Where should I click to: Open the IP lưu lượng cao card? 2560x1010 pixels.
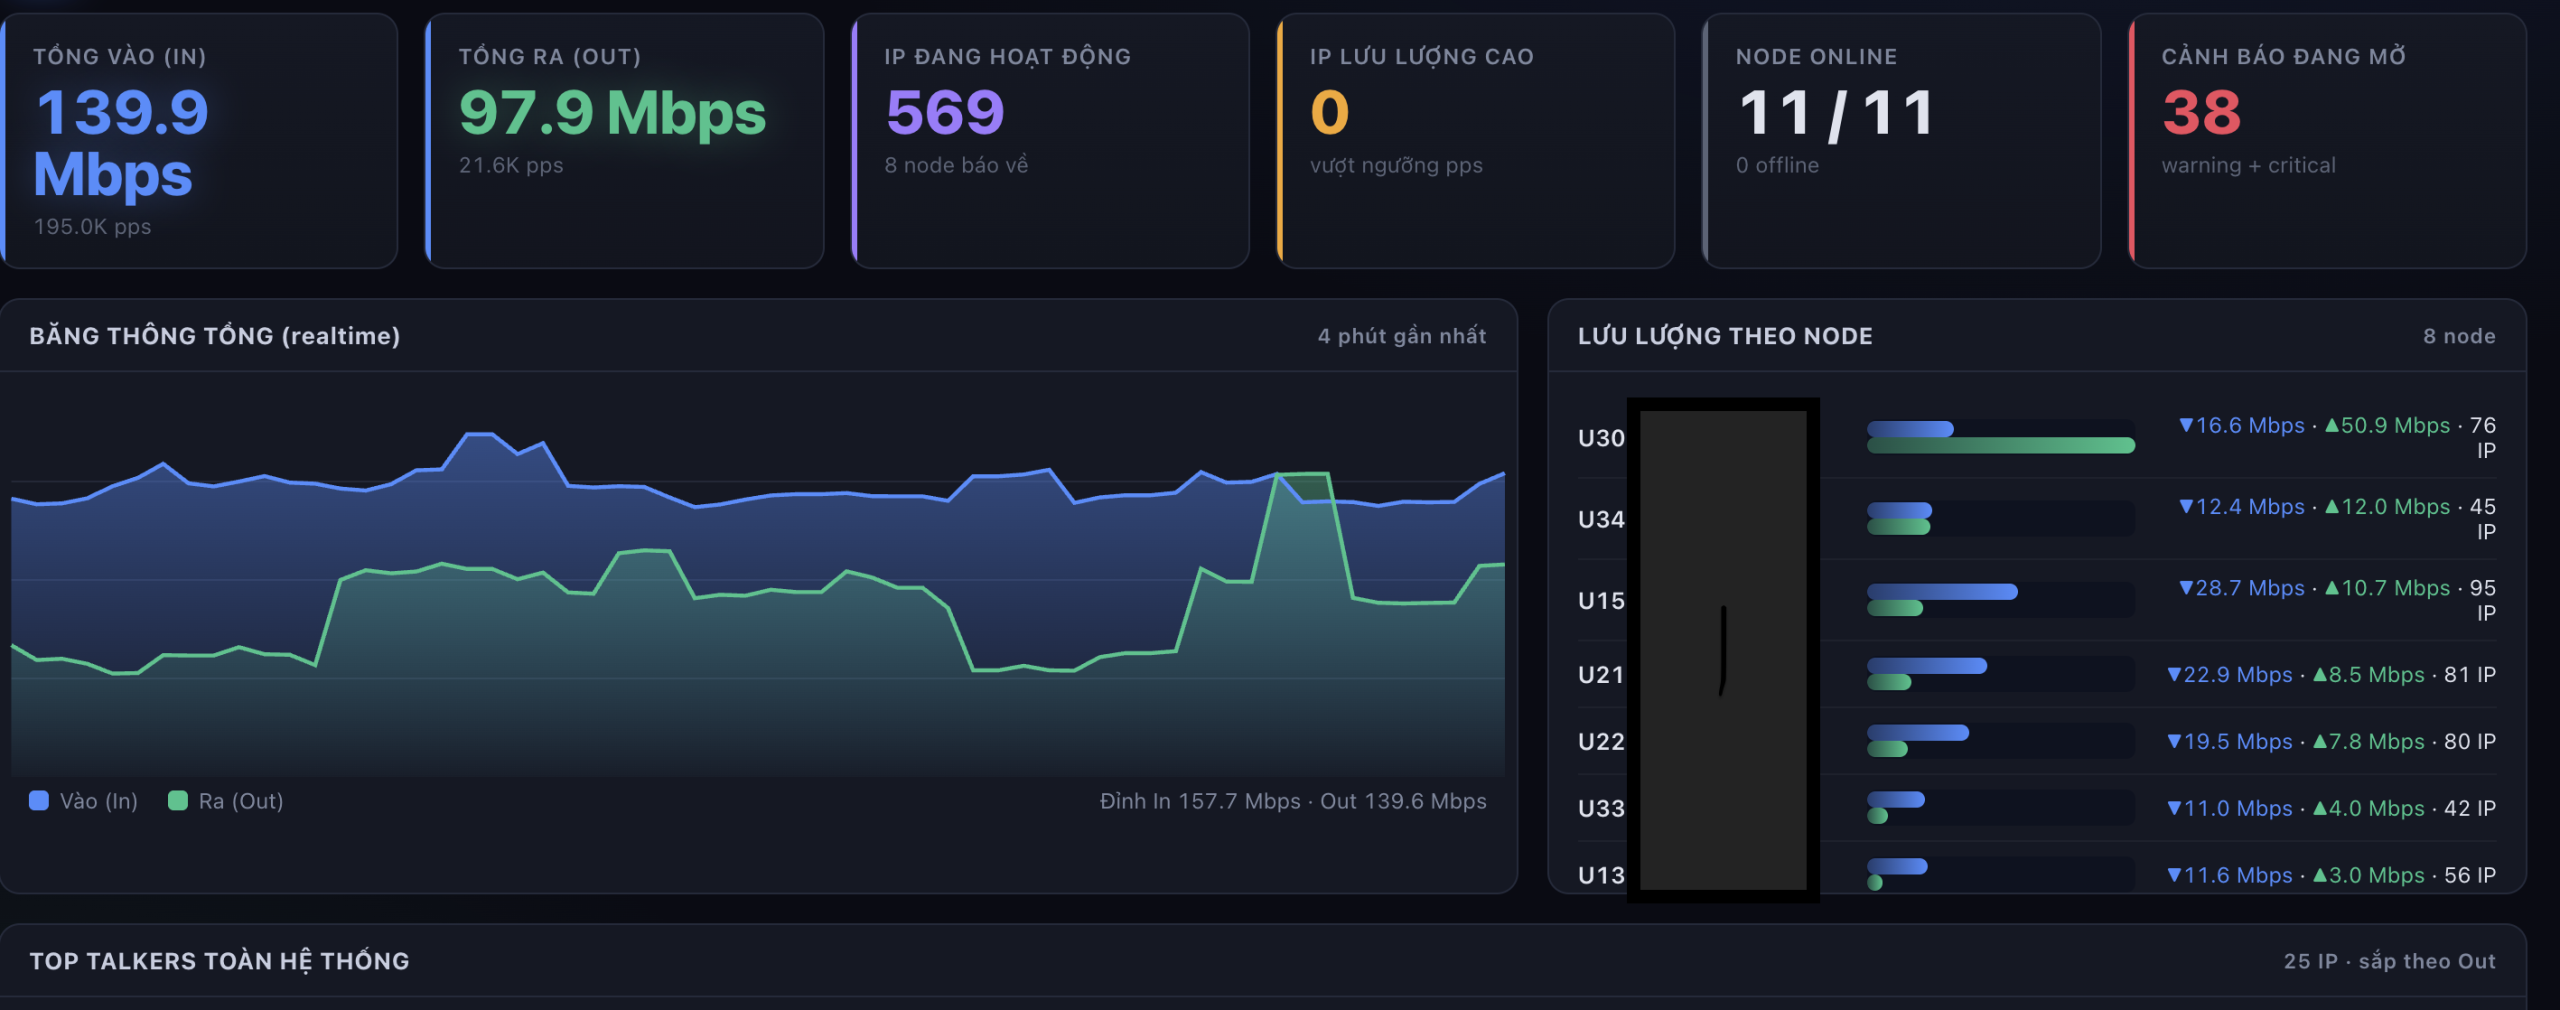coord(1476,141)
